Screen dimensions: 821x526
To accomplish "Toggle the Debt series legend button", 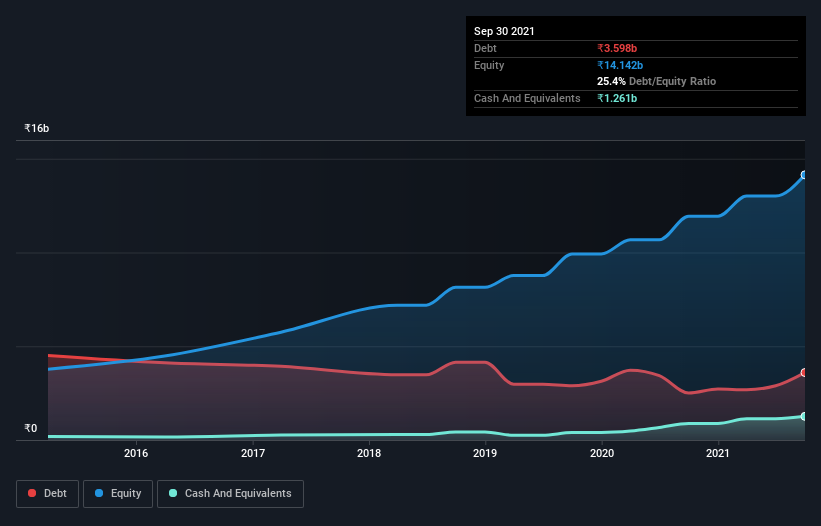I will (48, 494).
